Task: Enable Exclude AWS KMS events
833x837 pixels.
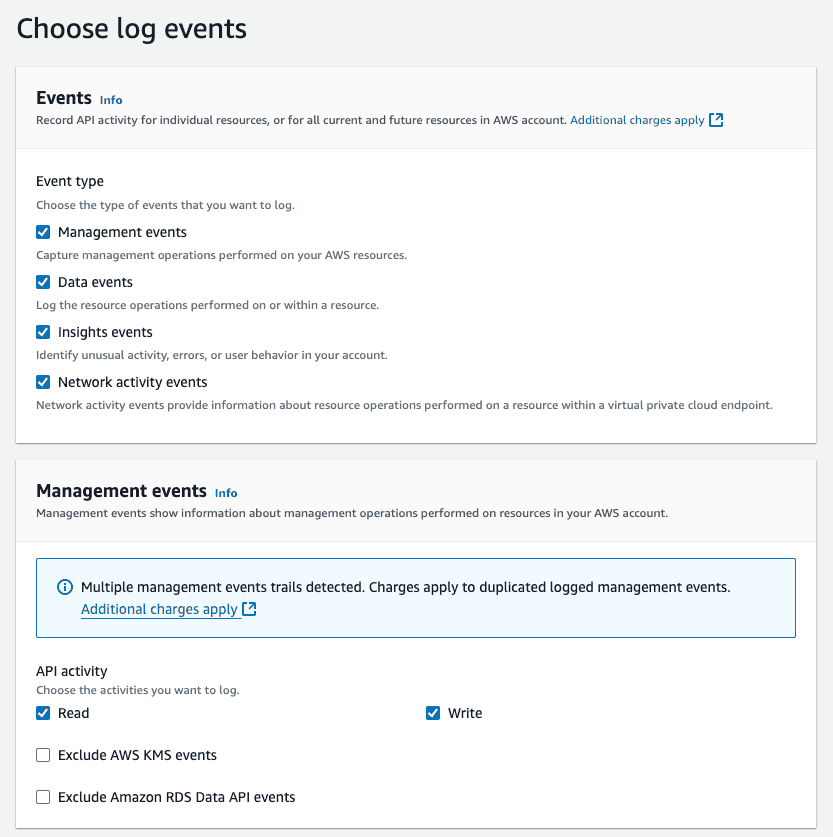Action: [x=43, y=754]
